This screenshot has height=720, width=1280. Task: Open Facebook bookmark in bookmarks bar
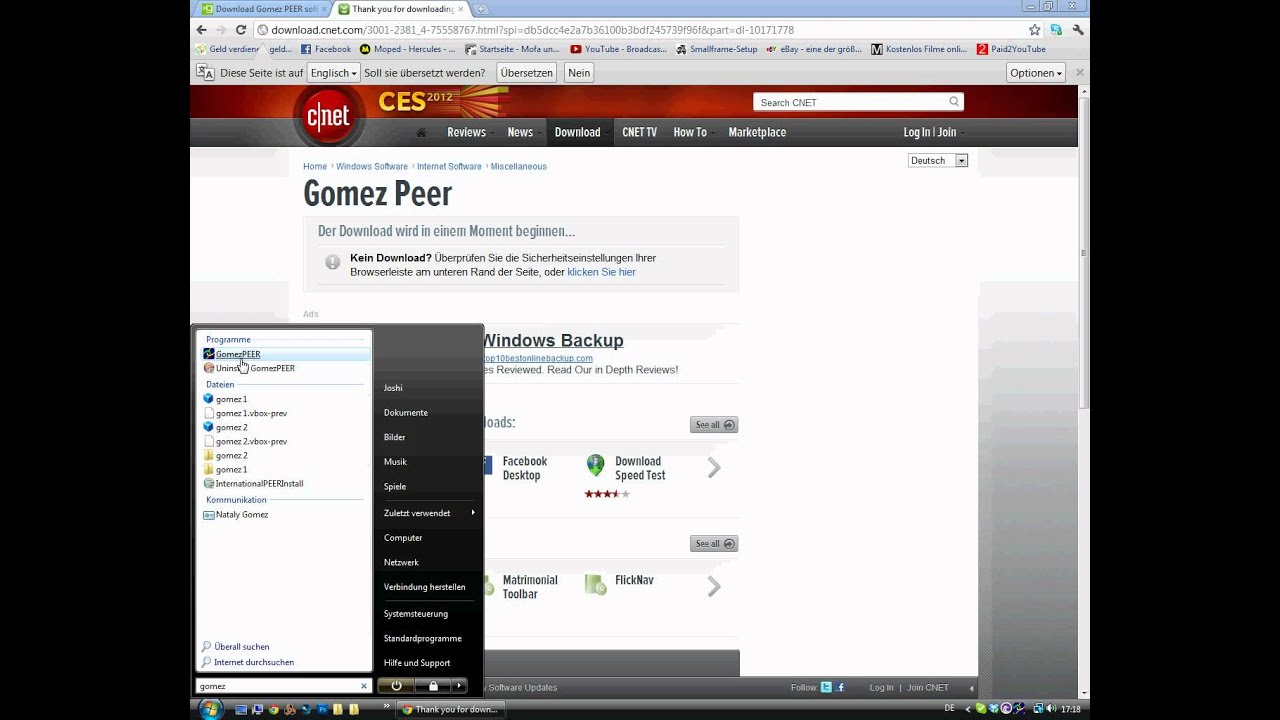coord(325,49)
